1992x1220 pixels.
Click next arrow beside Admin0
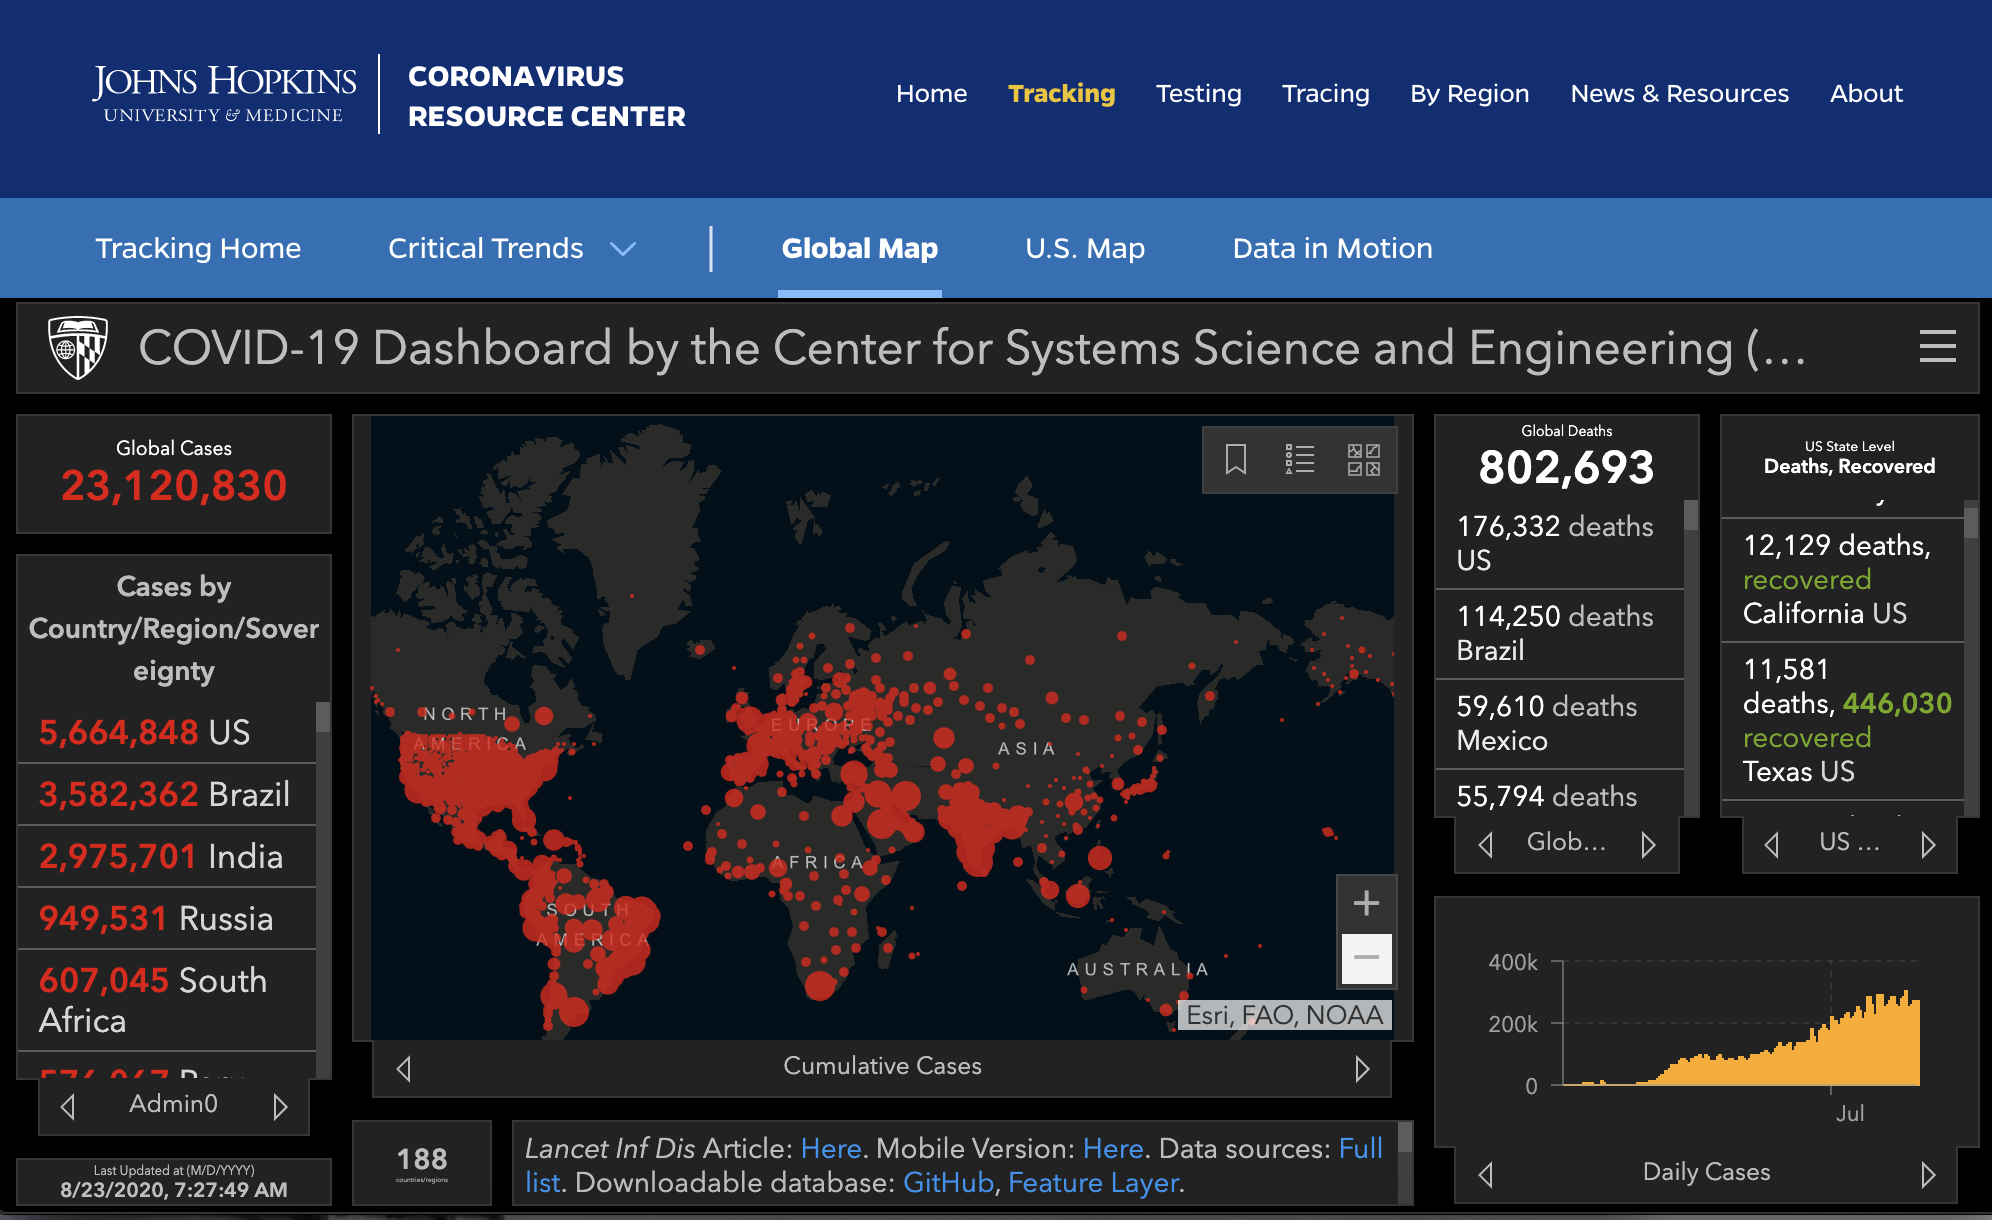coord(280,1106)
